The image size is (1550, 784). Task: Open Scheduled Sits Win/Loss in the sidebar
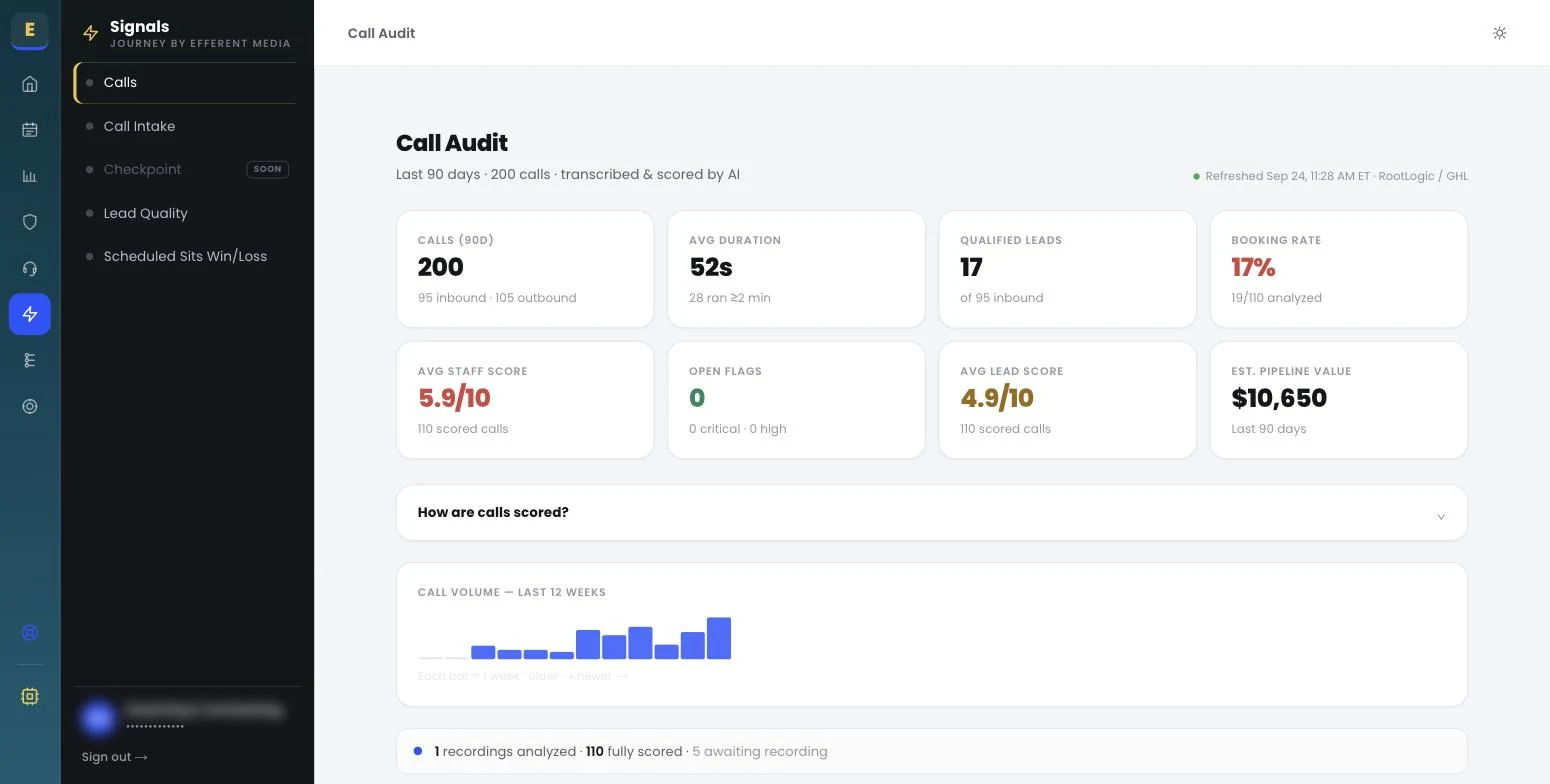[186, 256]
